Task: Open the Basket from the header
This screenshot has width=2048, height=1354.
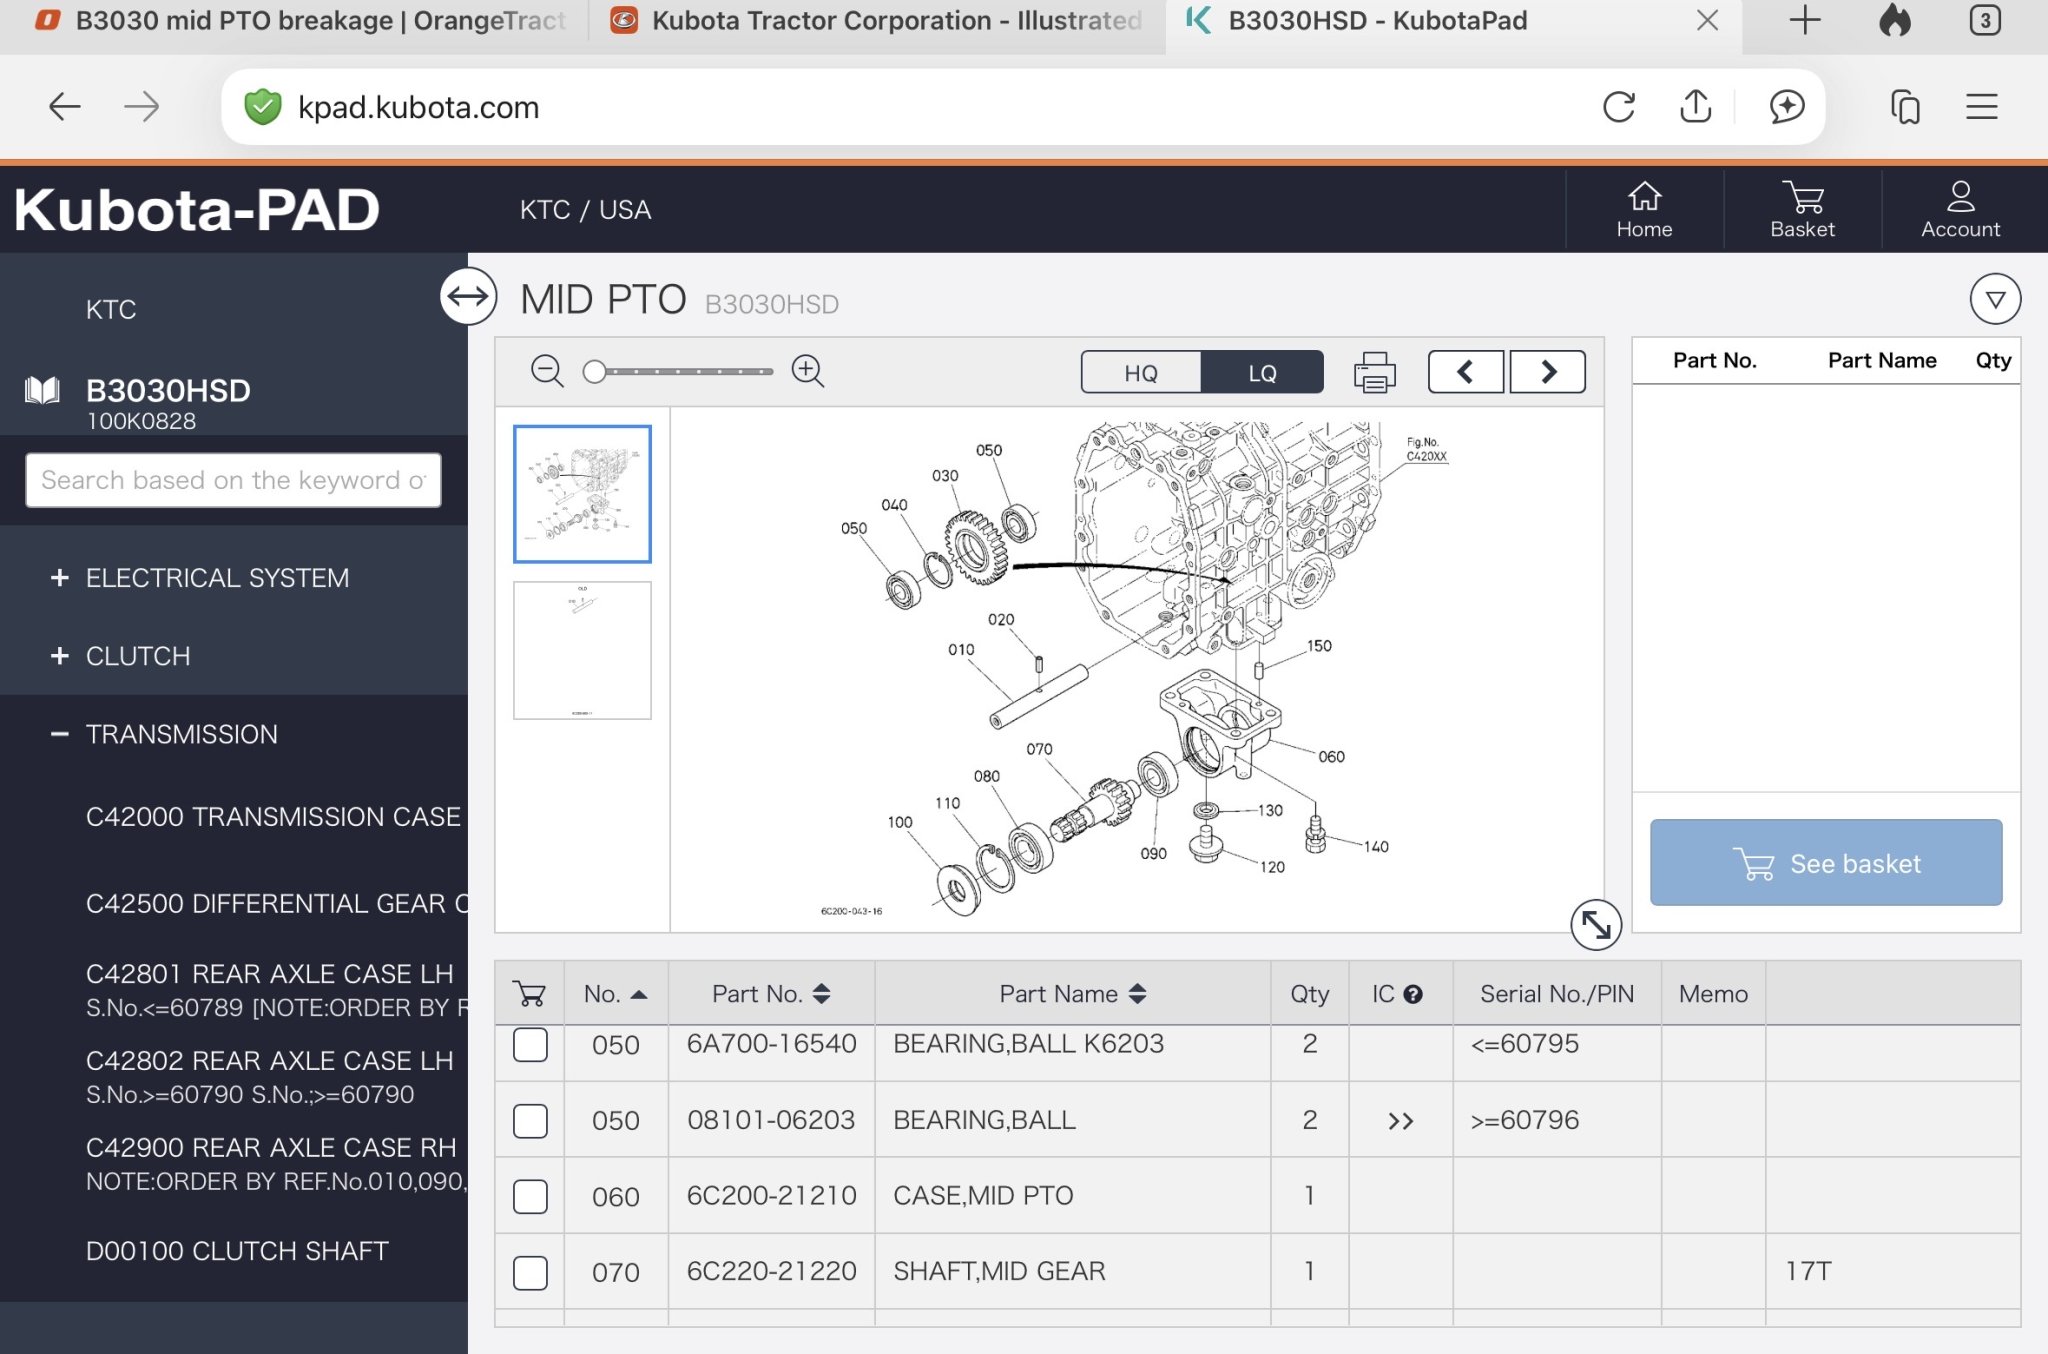Action: click(1802, 209)
